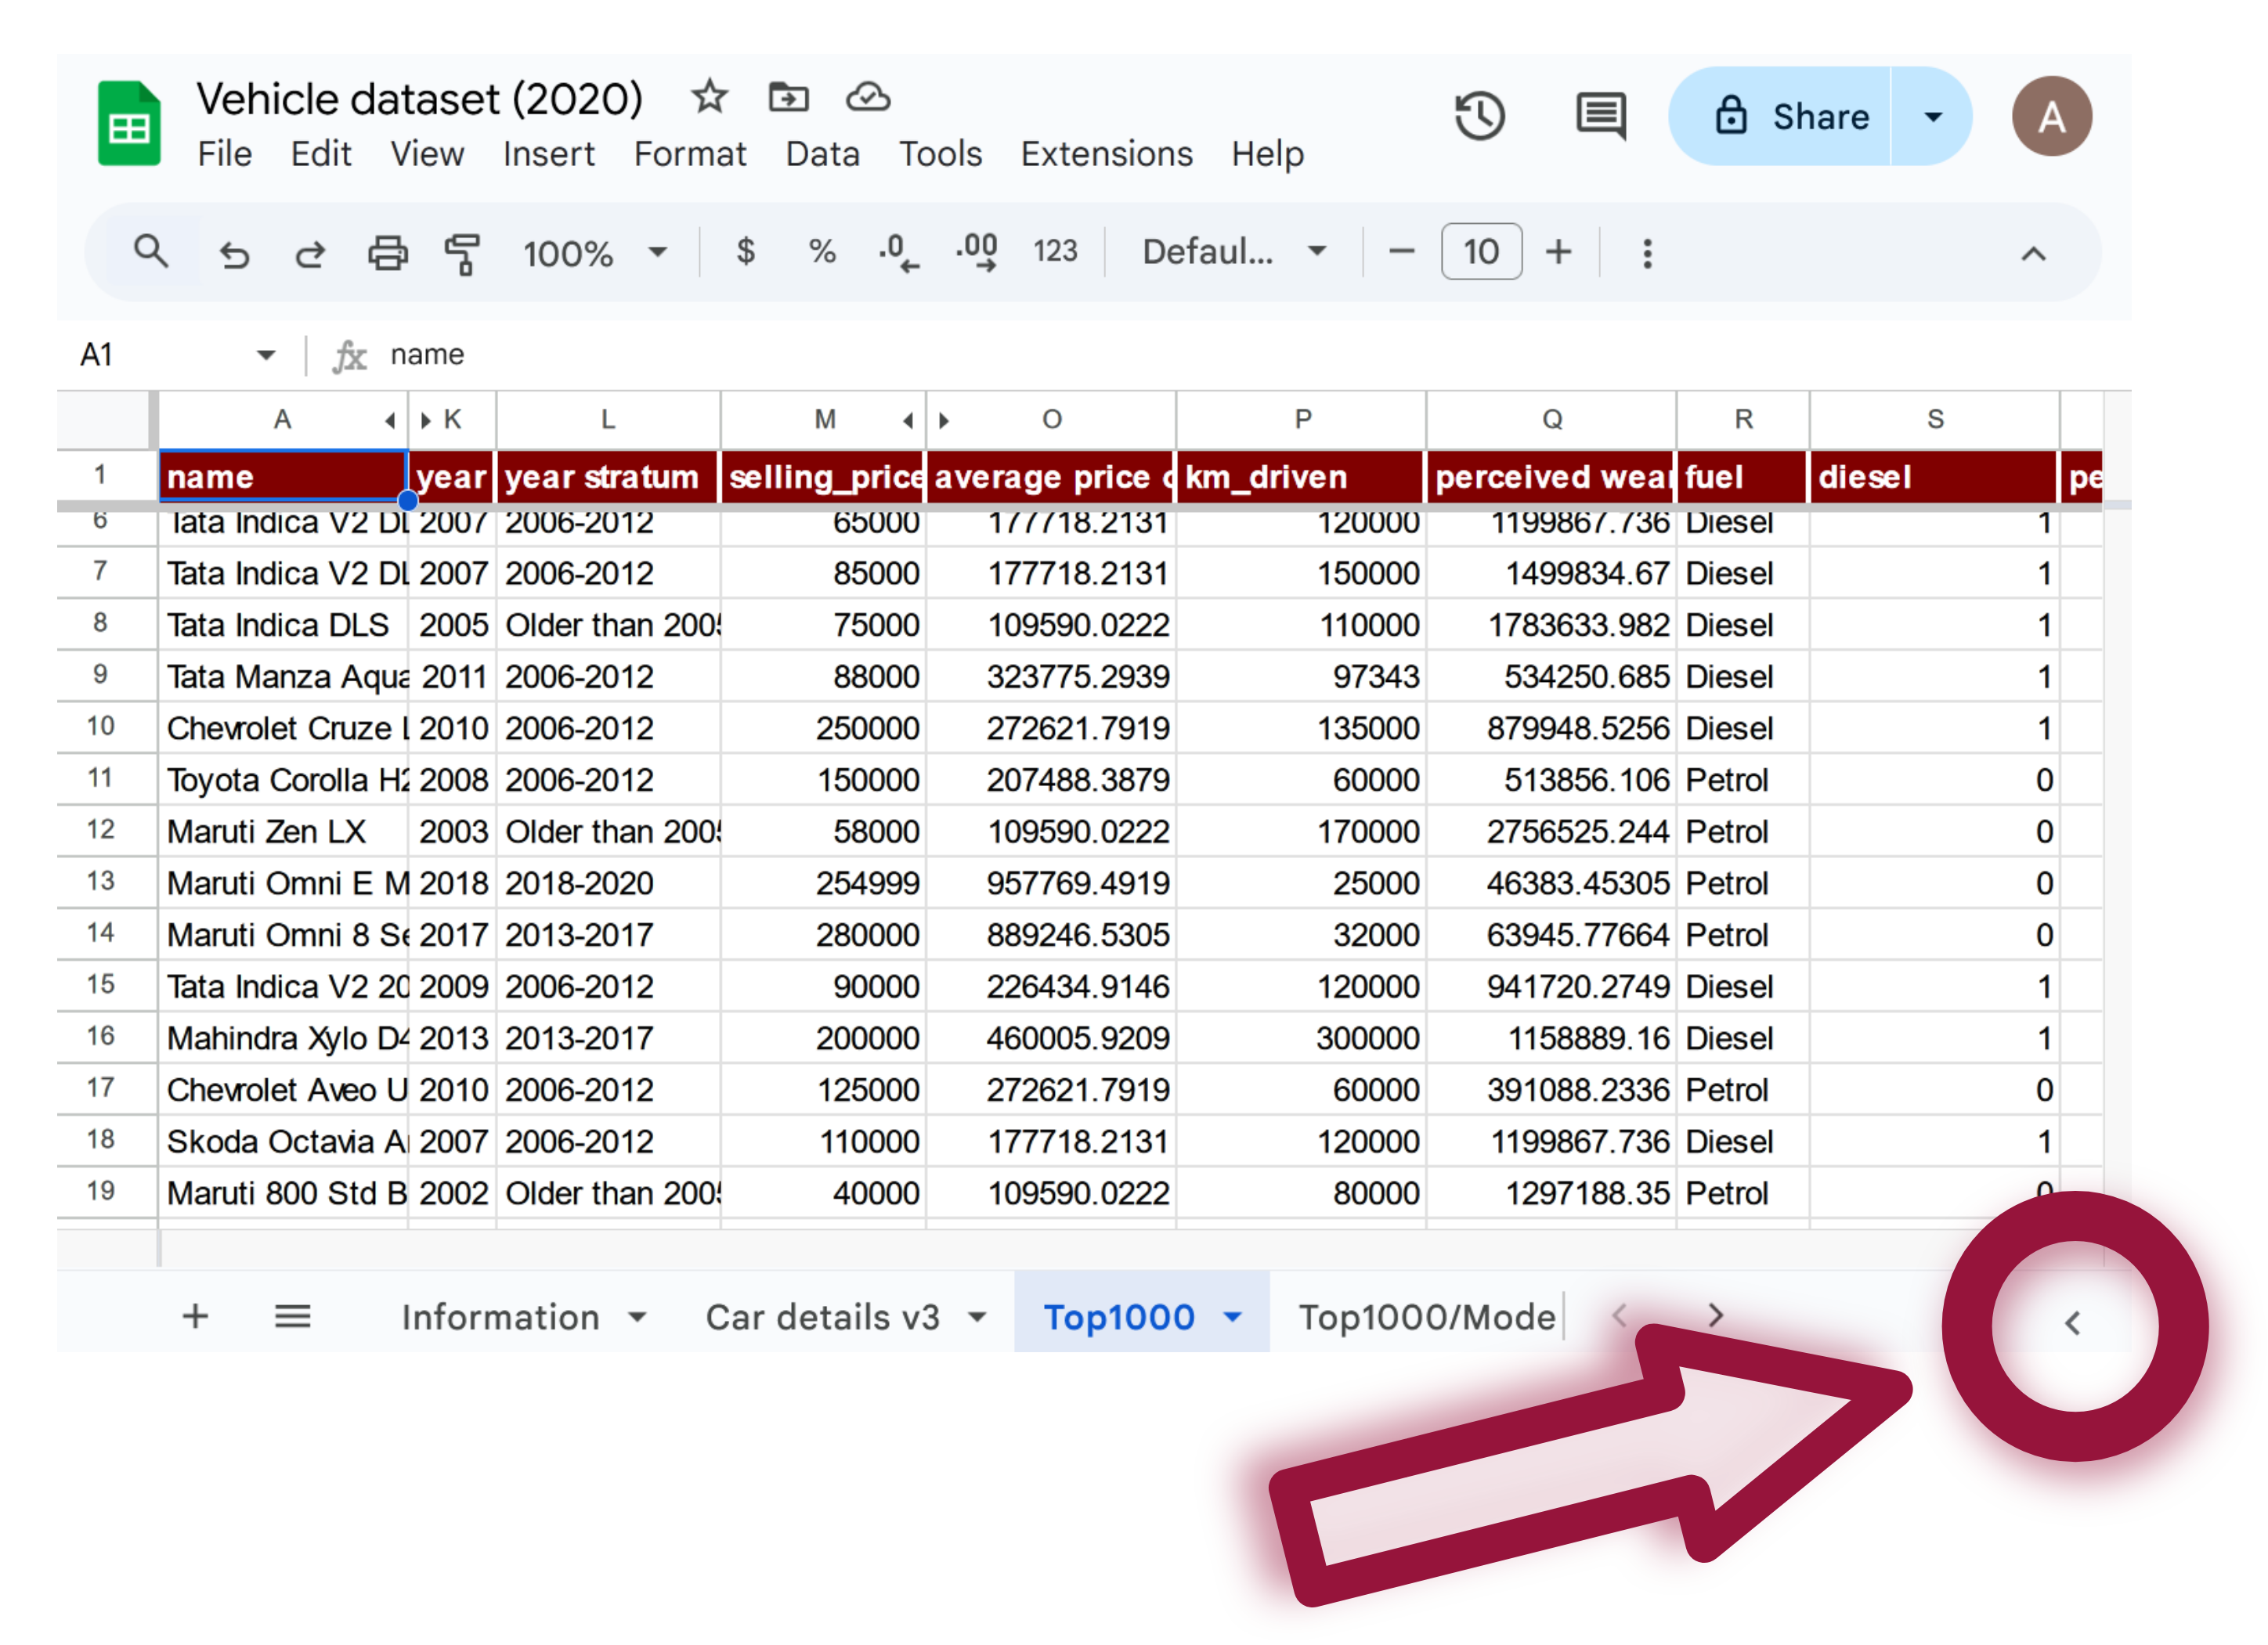Star the Vehicle dataset document
The height and width of the screenshot is (1645, 2268).
tap(709, 97)
